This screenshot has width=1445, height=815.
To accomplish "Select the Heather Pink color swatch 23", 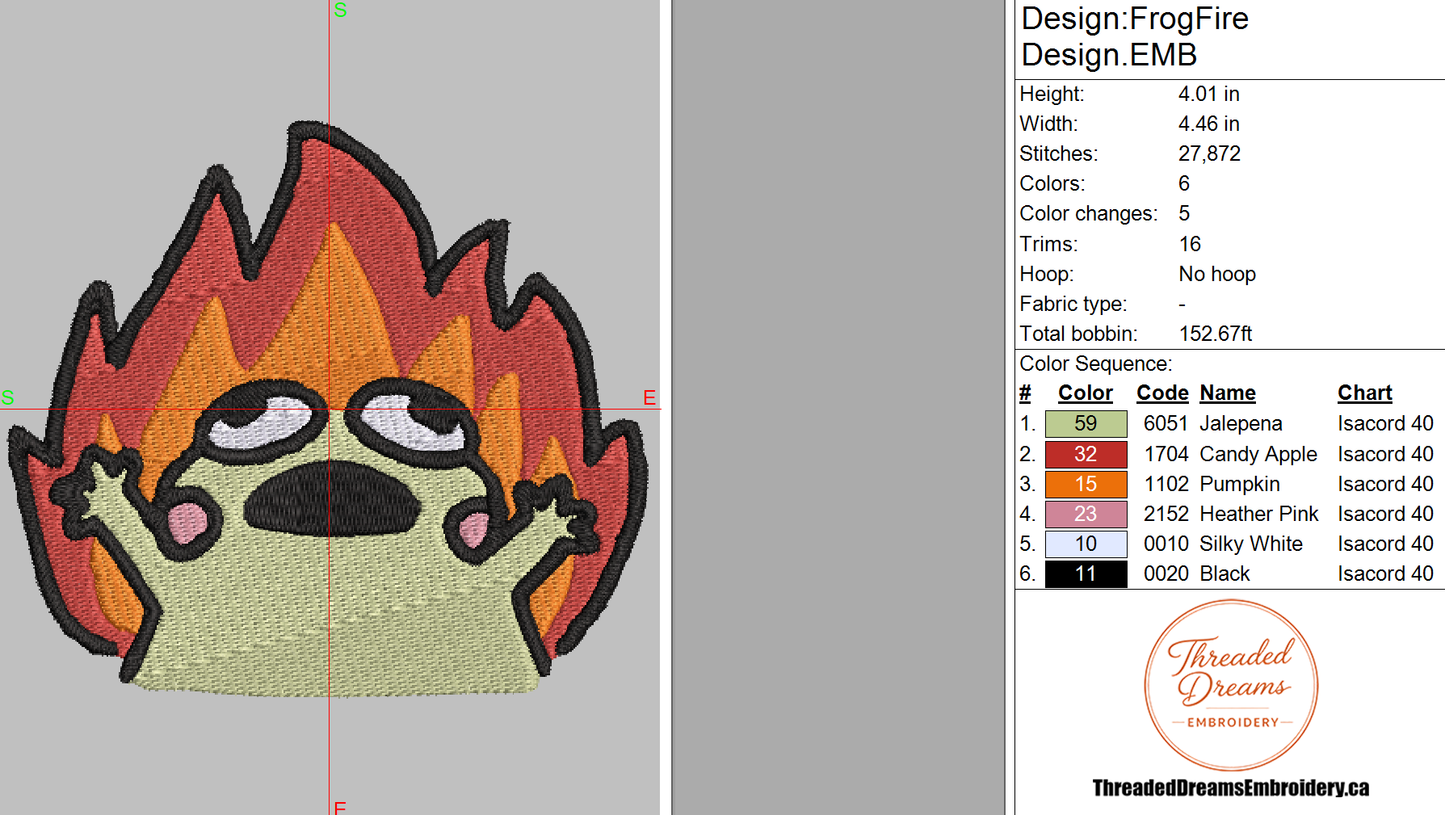I will [x=1086, y=514].
